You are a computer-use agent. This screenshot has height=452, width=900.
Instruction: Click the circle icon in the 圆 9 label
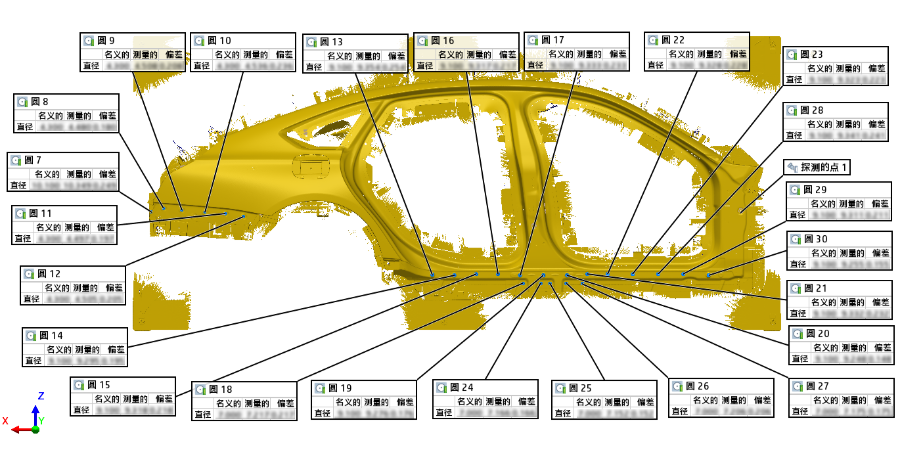[x=88, y=41]
